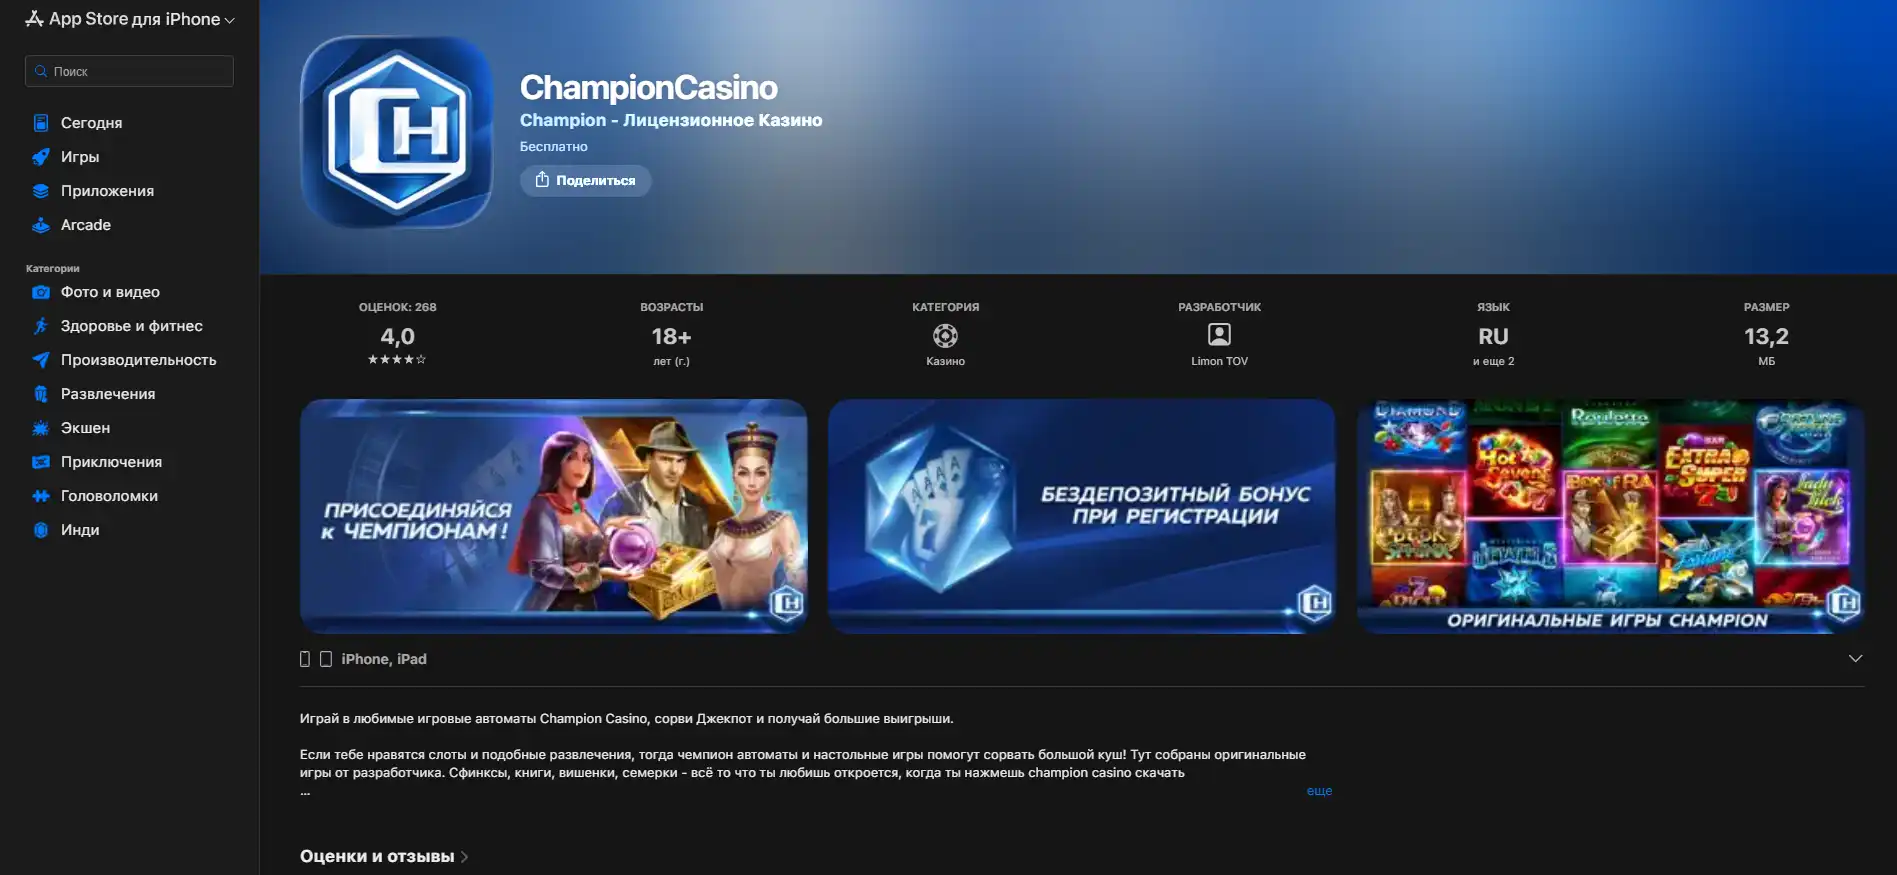This screenshot has height=875, width=1897.
Task: Show full description via еще link
Action: click(1319, 791)
